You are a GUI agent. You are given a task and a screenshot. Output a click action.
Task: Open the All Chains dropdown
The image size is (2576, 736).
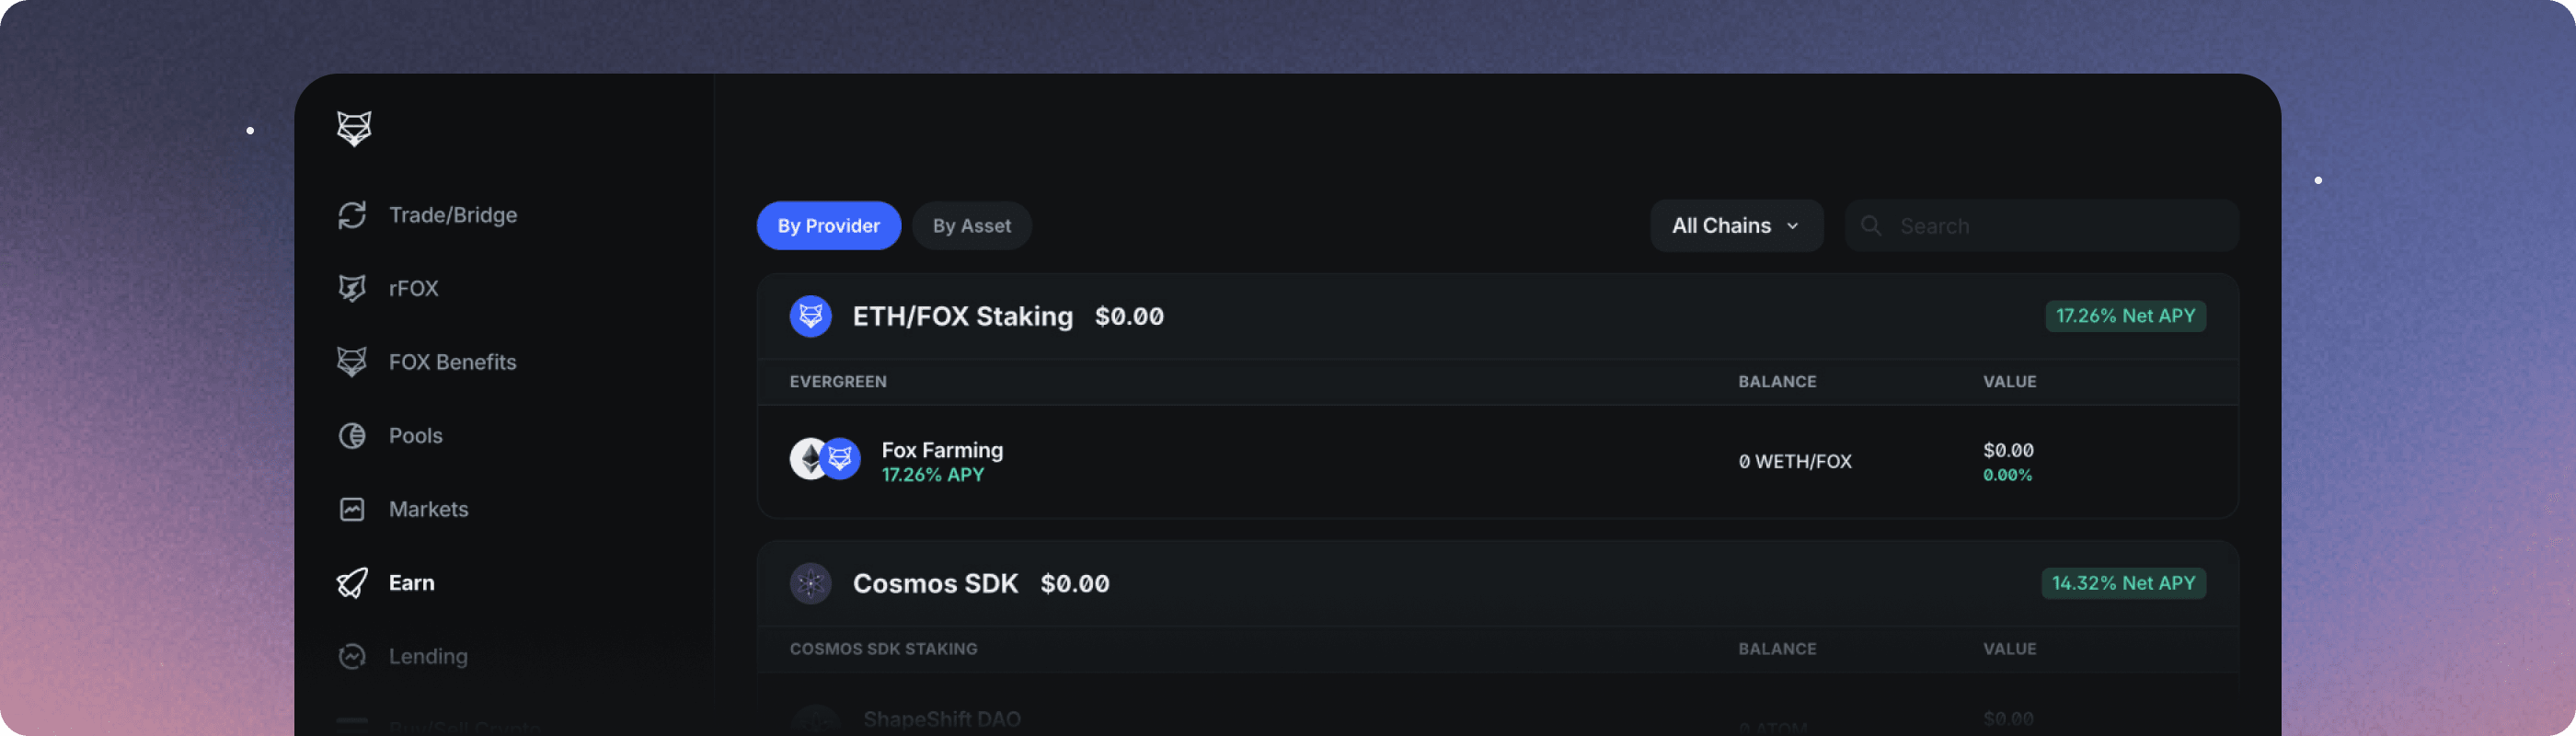pos(1735,226)
